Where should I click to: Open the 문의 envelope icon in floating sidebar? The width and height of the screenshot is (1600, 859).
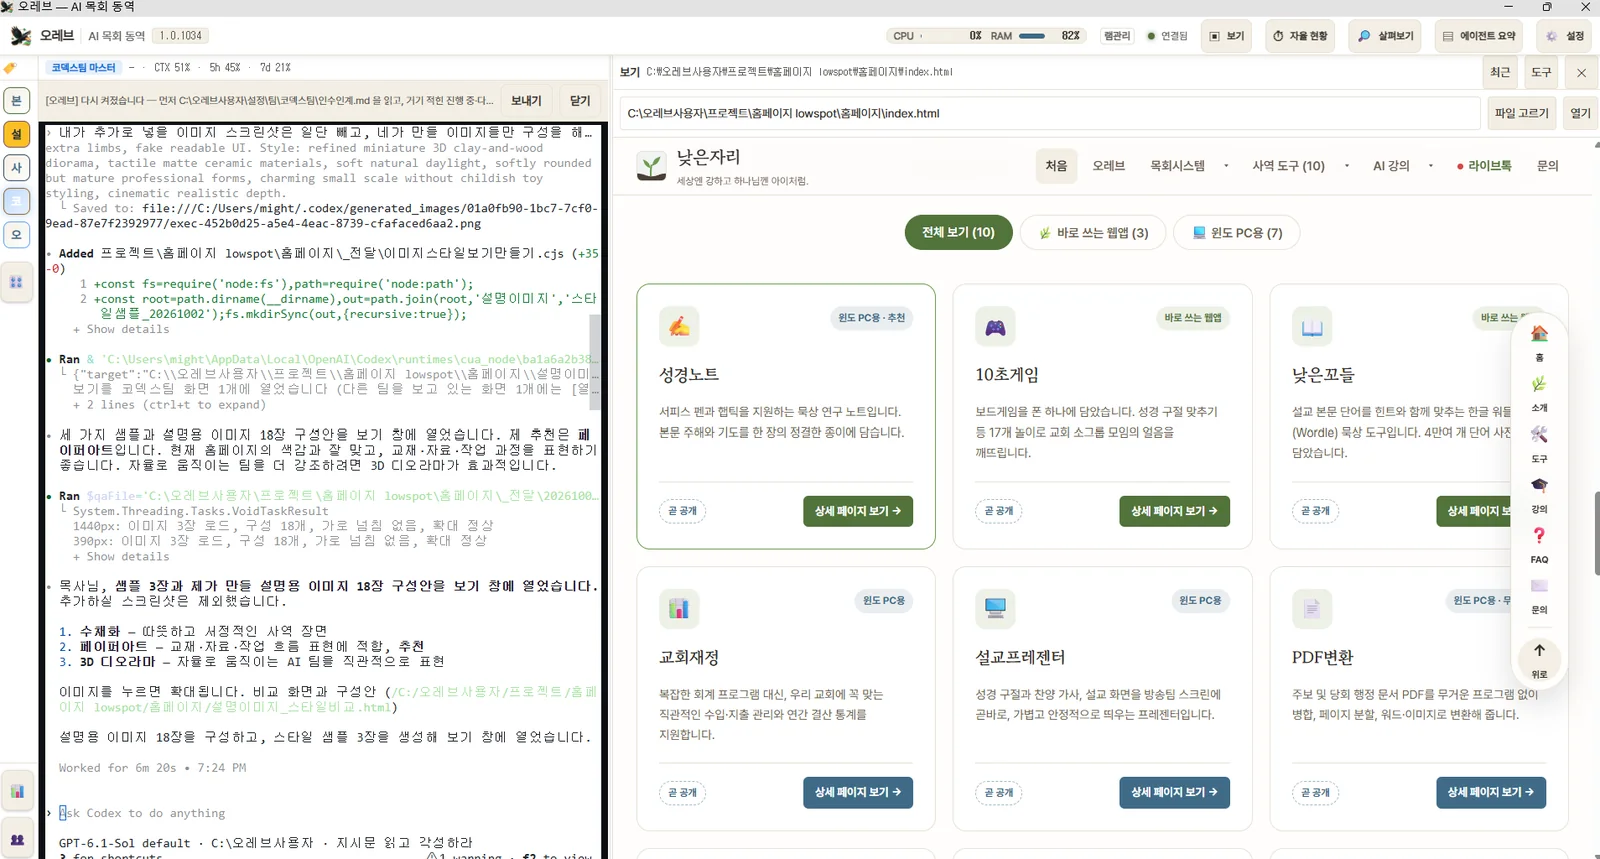pos(1539,586)
